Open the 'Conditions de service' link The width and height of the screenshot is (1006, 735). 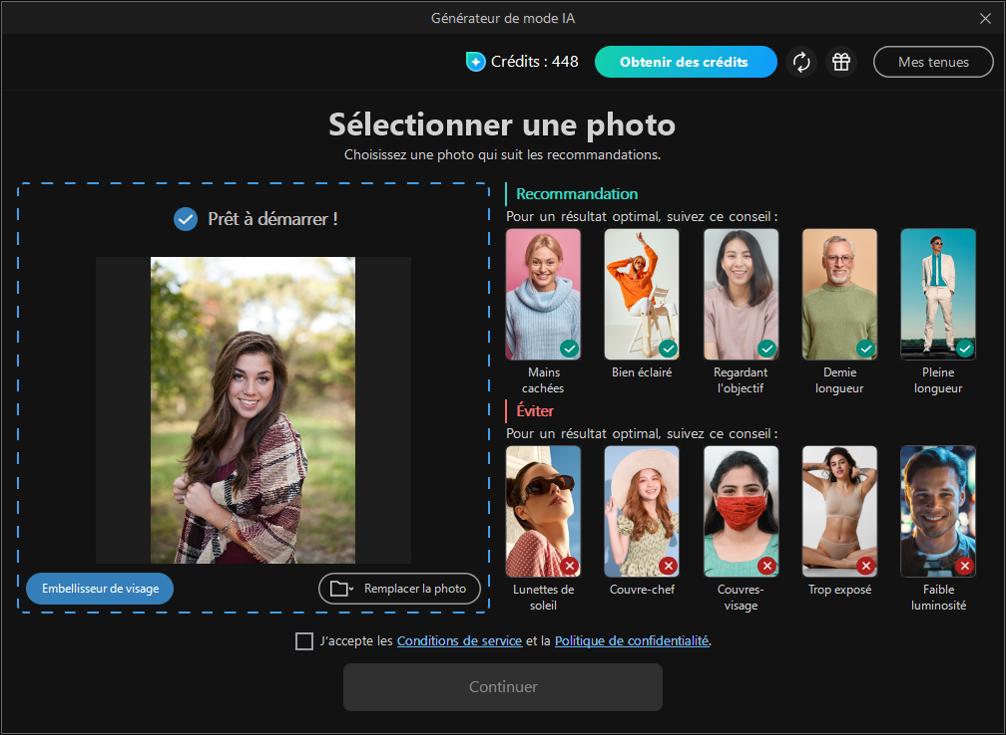tap(459, 641)
